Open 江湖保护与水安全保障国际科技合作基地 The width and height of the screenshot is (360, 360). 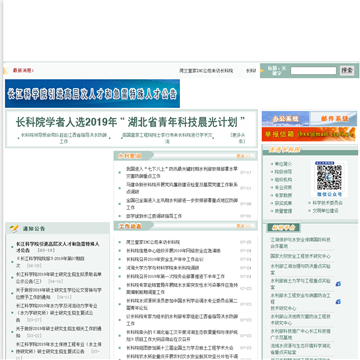coord(301,243)
